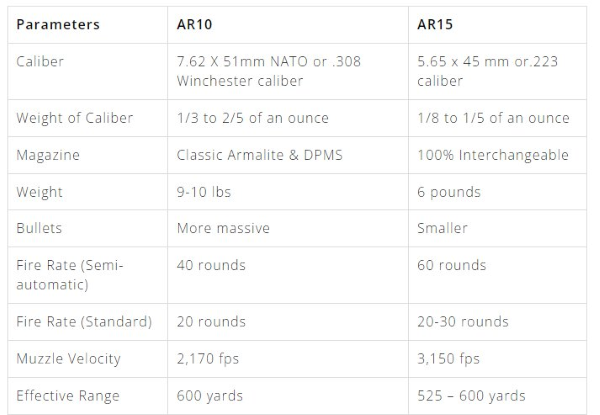600x415 pixels.
Task: Select the "Smaller" bullets cell
Action: click(x=443, y=228)
